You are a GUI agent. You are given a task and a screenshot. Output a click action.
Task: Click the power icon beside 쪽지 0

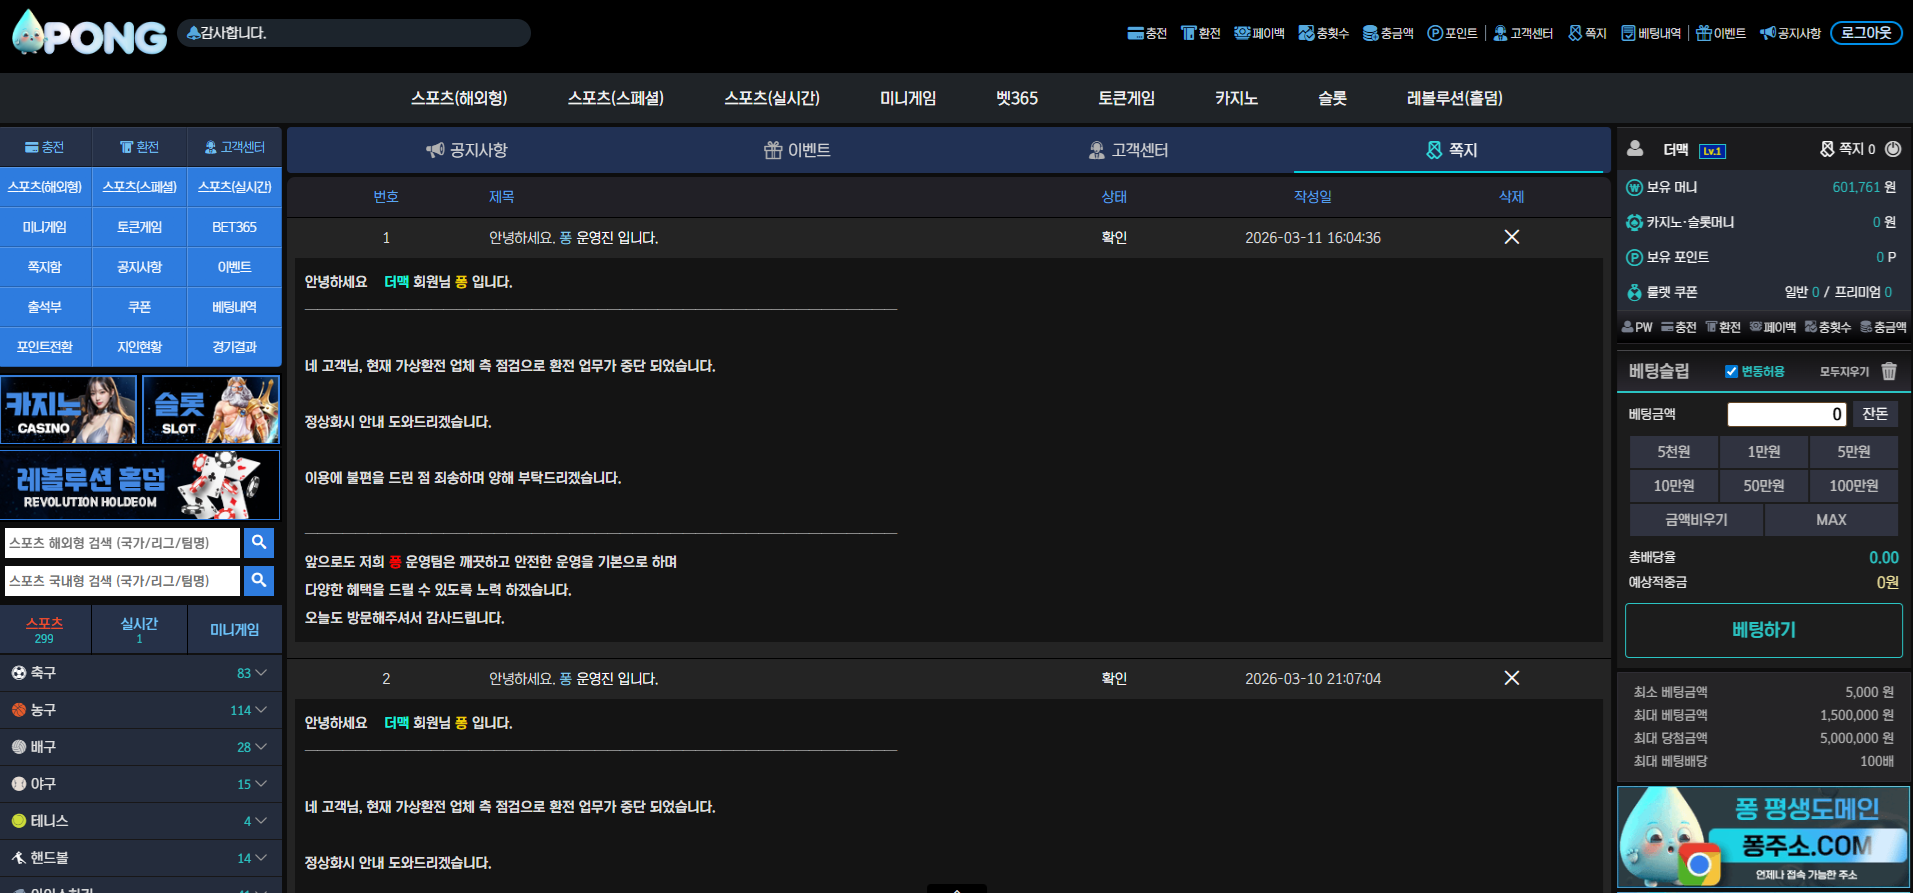(x=1893, y=149)
